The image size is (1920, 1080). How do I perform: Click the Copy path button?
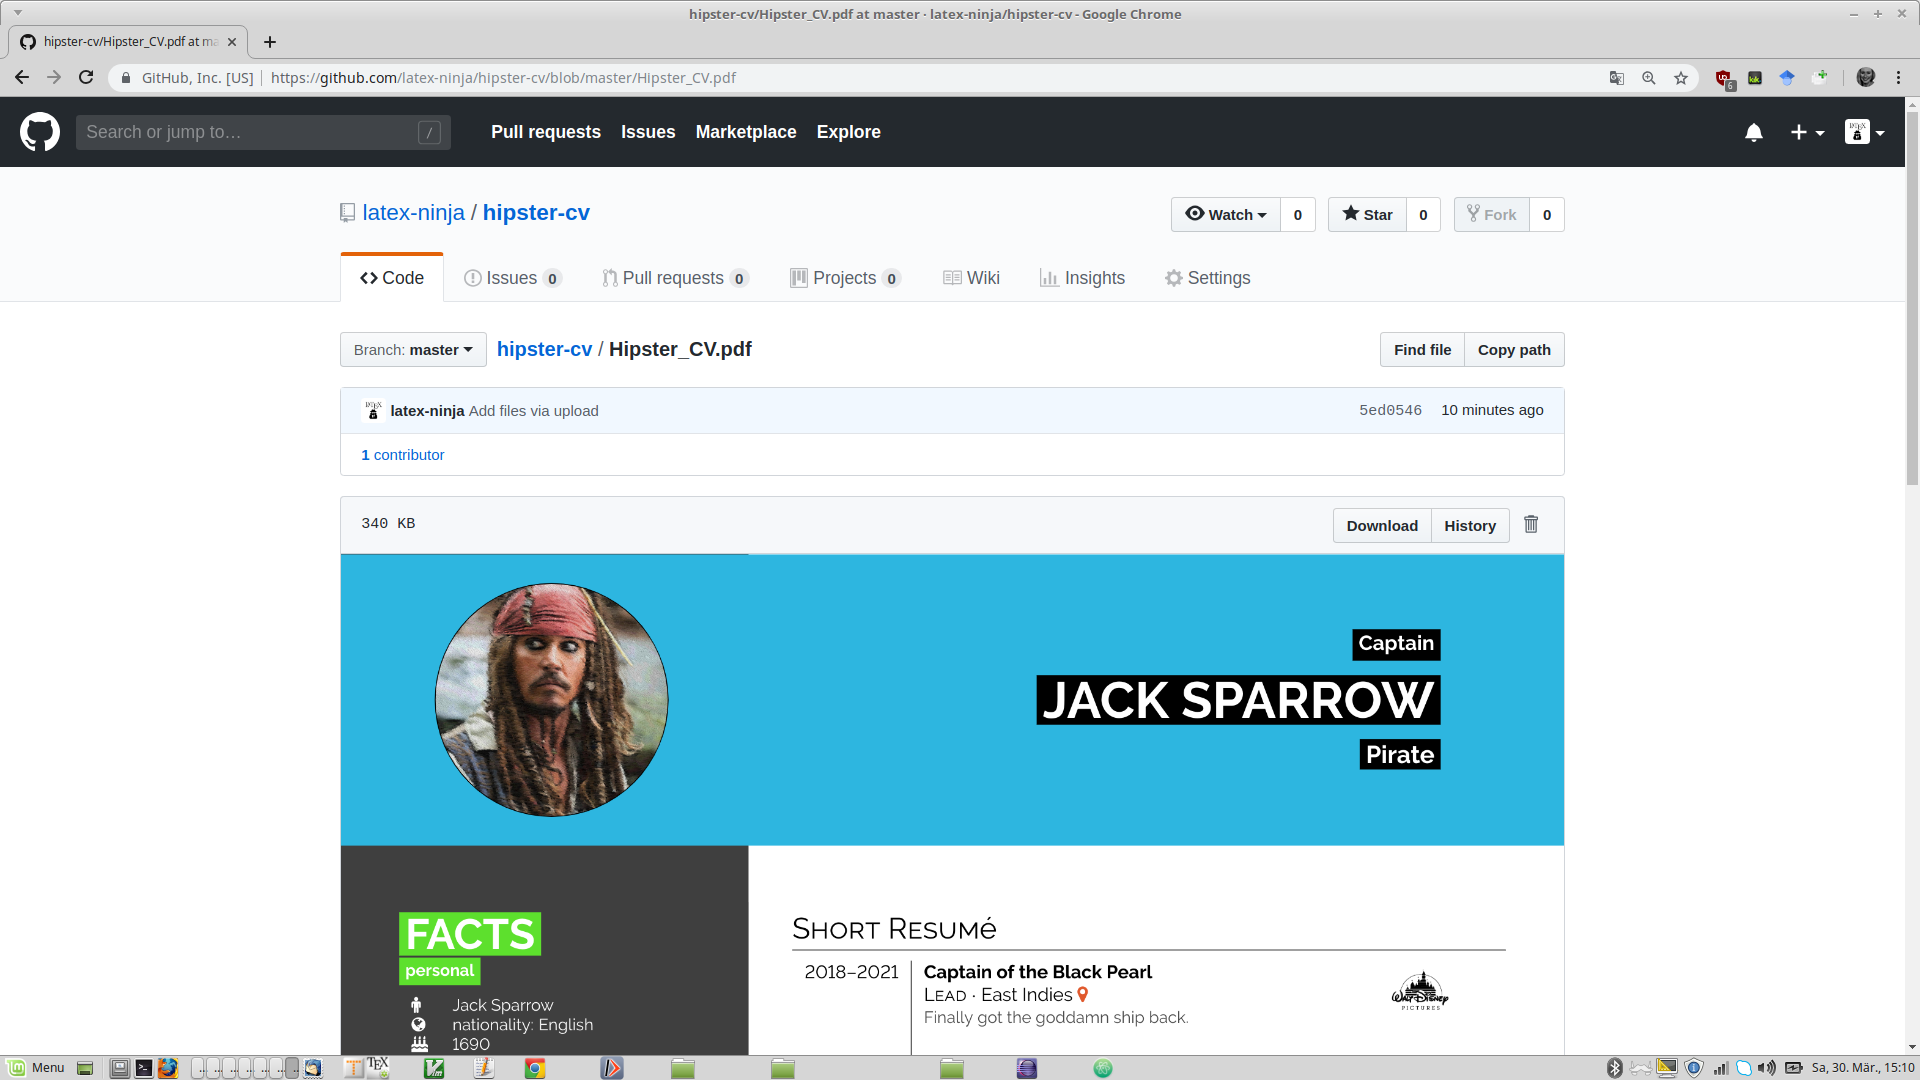tap(1514, 350)
